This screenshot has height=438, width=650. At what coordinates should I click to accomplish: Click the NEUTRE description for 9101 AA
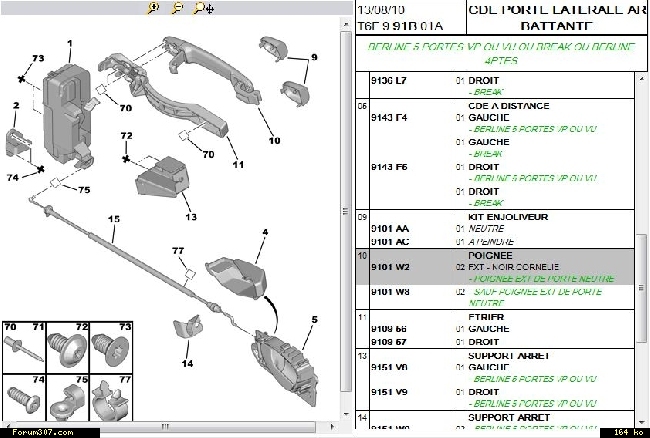(486, 229)
